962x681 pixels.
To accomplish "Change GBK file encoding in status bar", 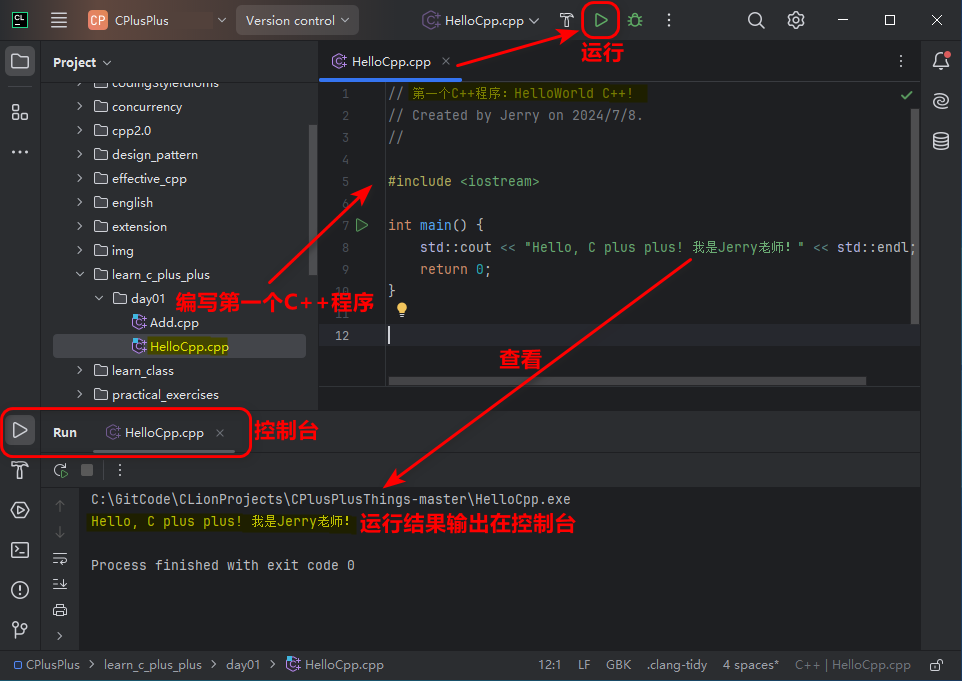I will (618, 665).
